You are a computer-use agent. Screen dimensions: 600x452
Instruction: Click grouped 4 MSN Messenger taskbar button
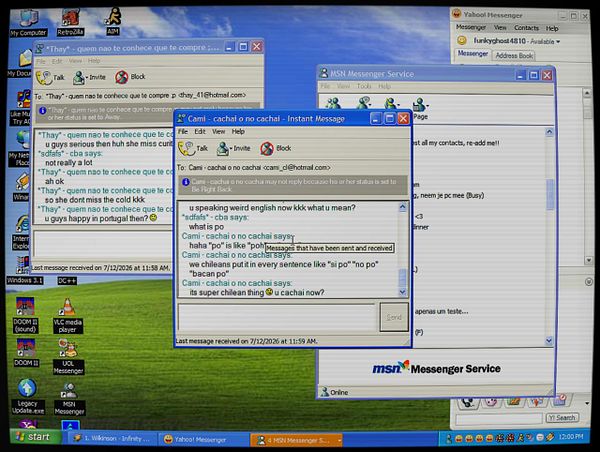click(x=295, y=440)
